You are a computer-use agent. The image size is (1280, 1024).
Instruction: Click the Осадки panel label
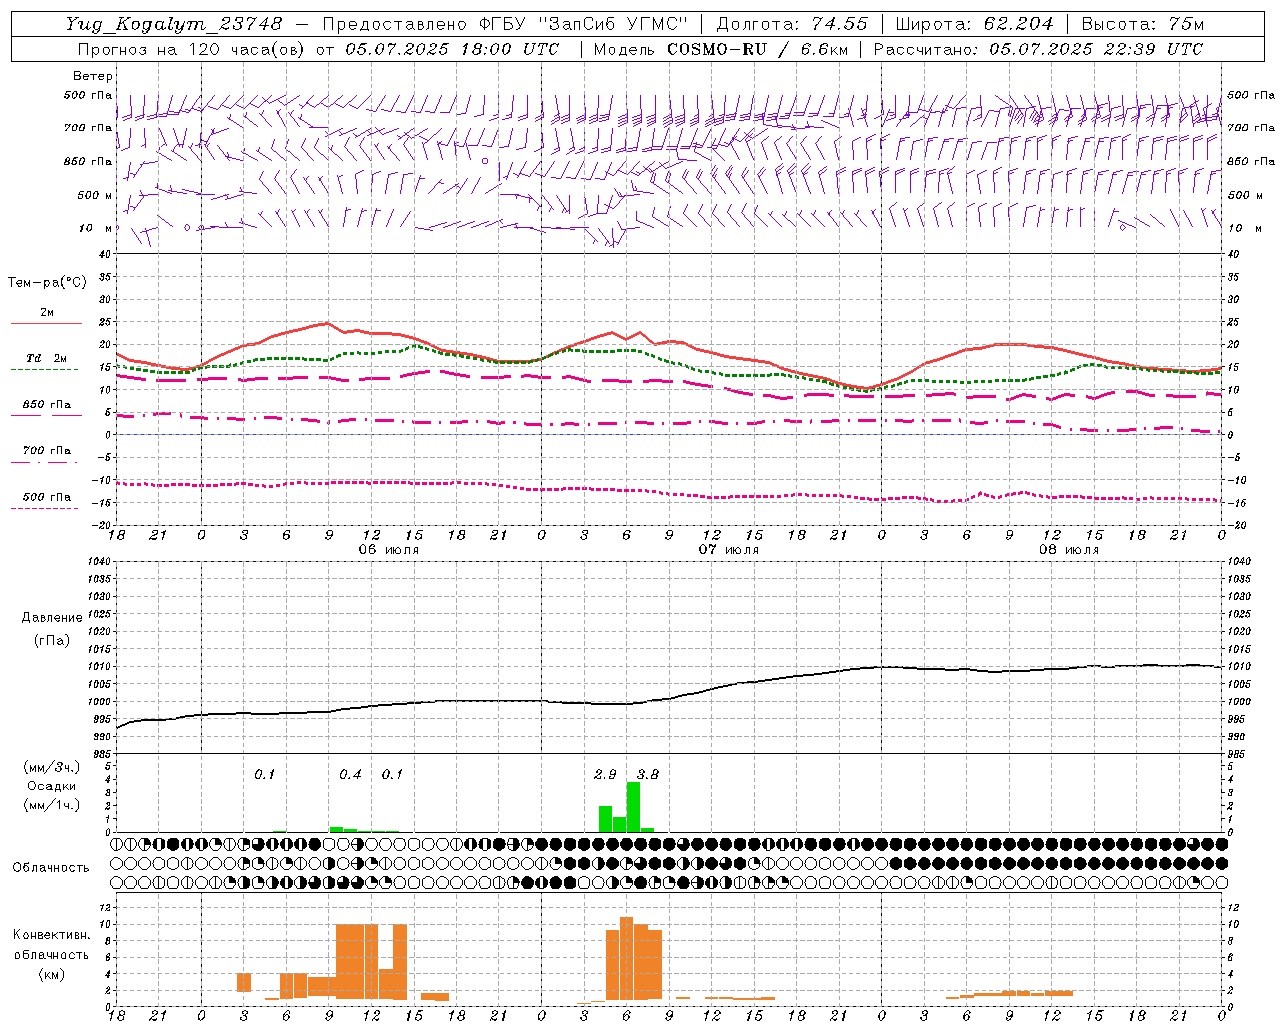coord(52,786)
